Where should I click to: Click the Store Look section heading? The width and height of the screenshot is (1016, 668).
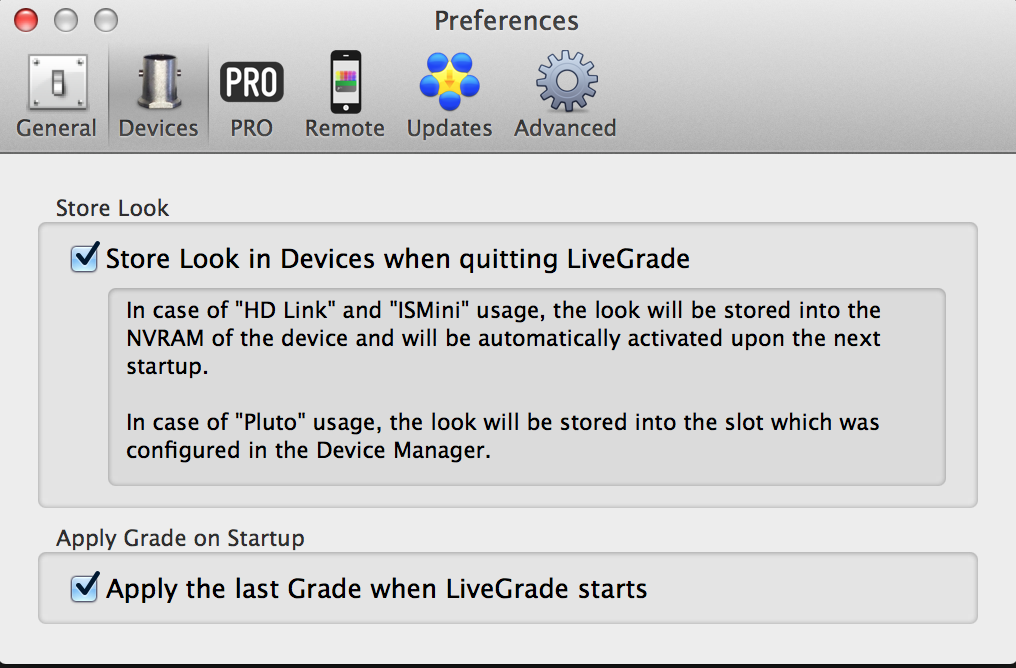(x=111, y=208)
